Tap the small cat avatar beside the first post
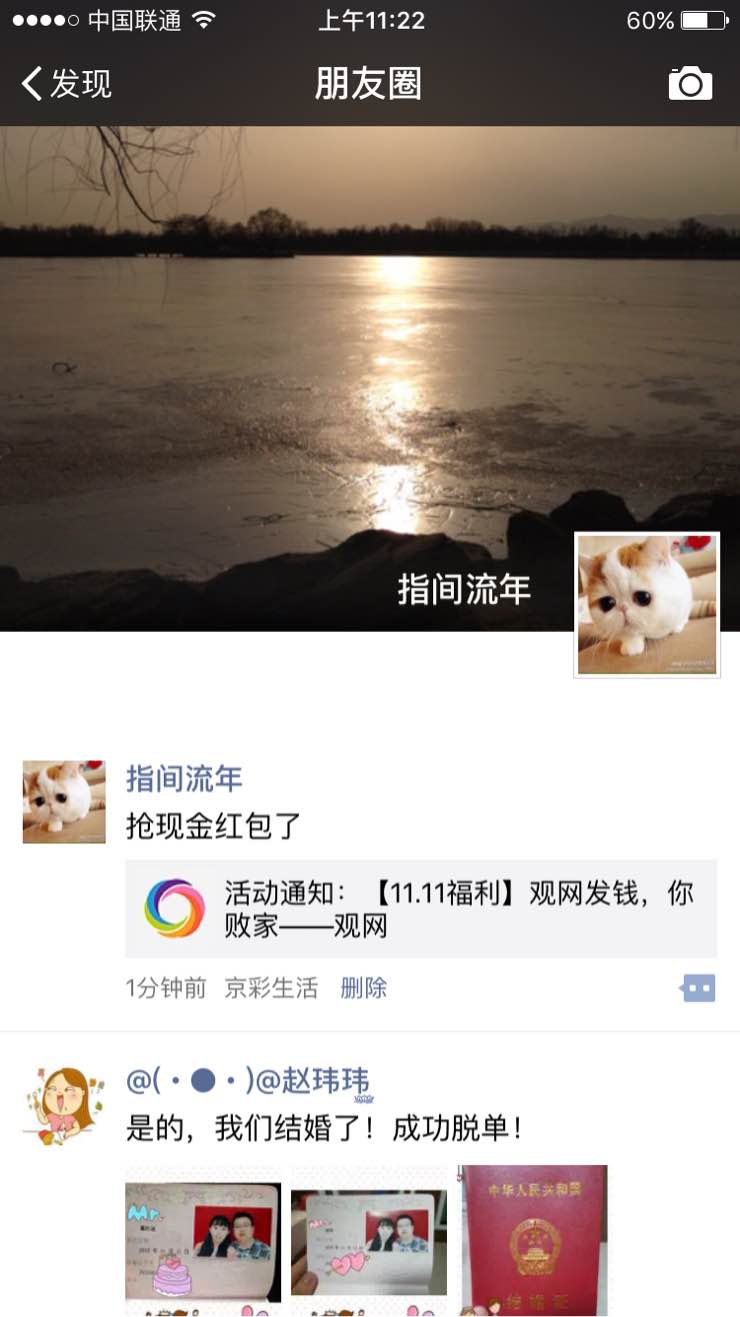The width and height of the screenshot is (740, 1317). click(x=64, y=801)
